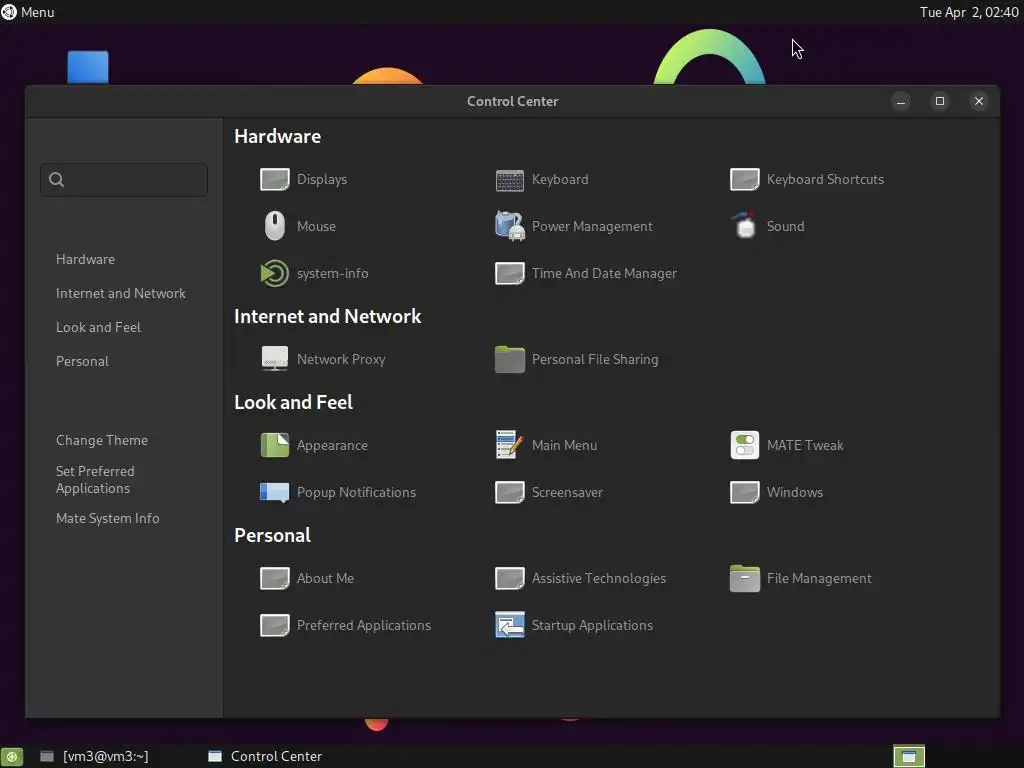The width and height of the screenshot is (1024, 768).
Task: Close the Control Center window
Action: (x=979, y=101)
